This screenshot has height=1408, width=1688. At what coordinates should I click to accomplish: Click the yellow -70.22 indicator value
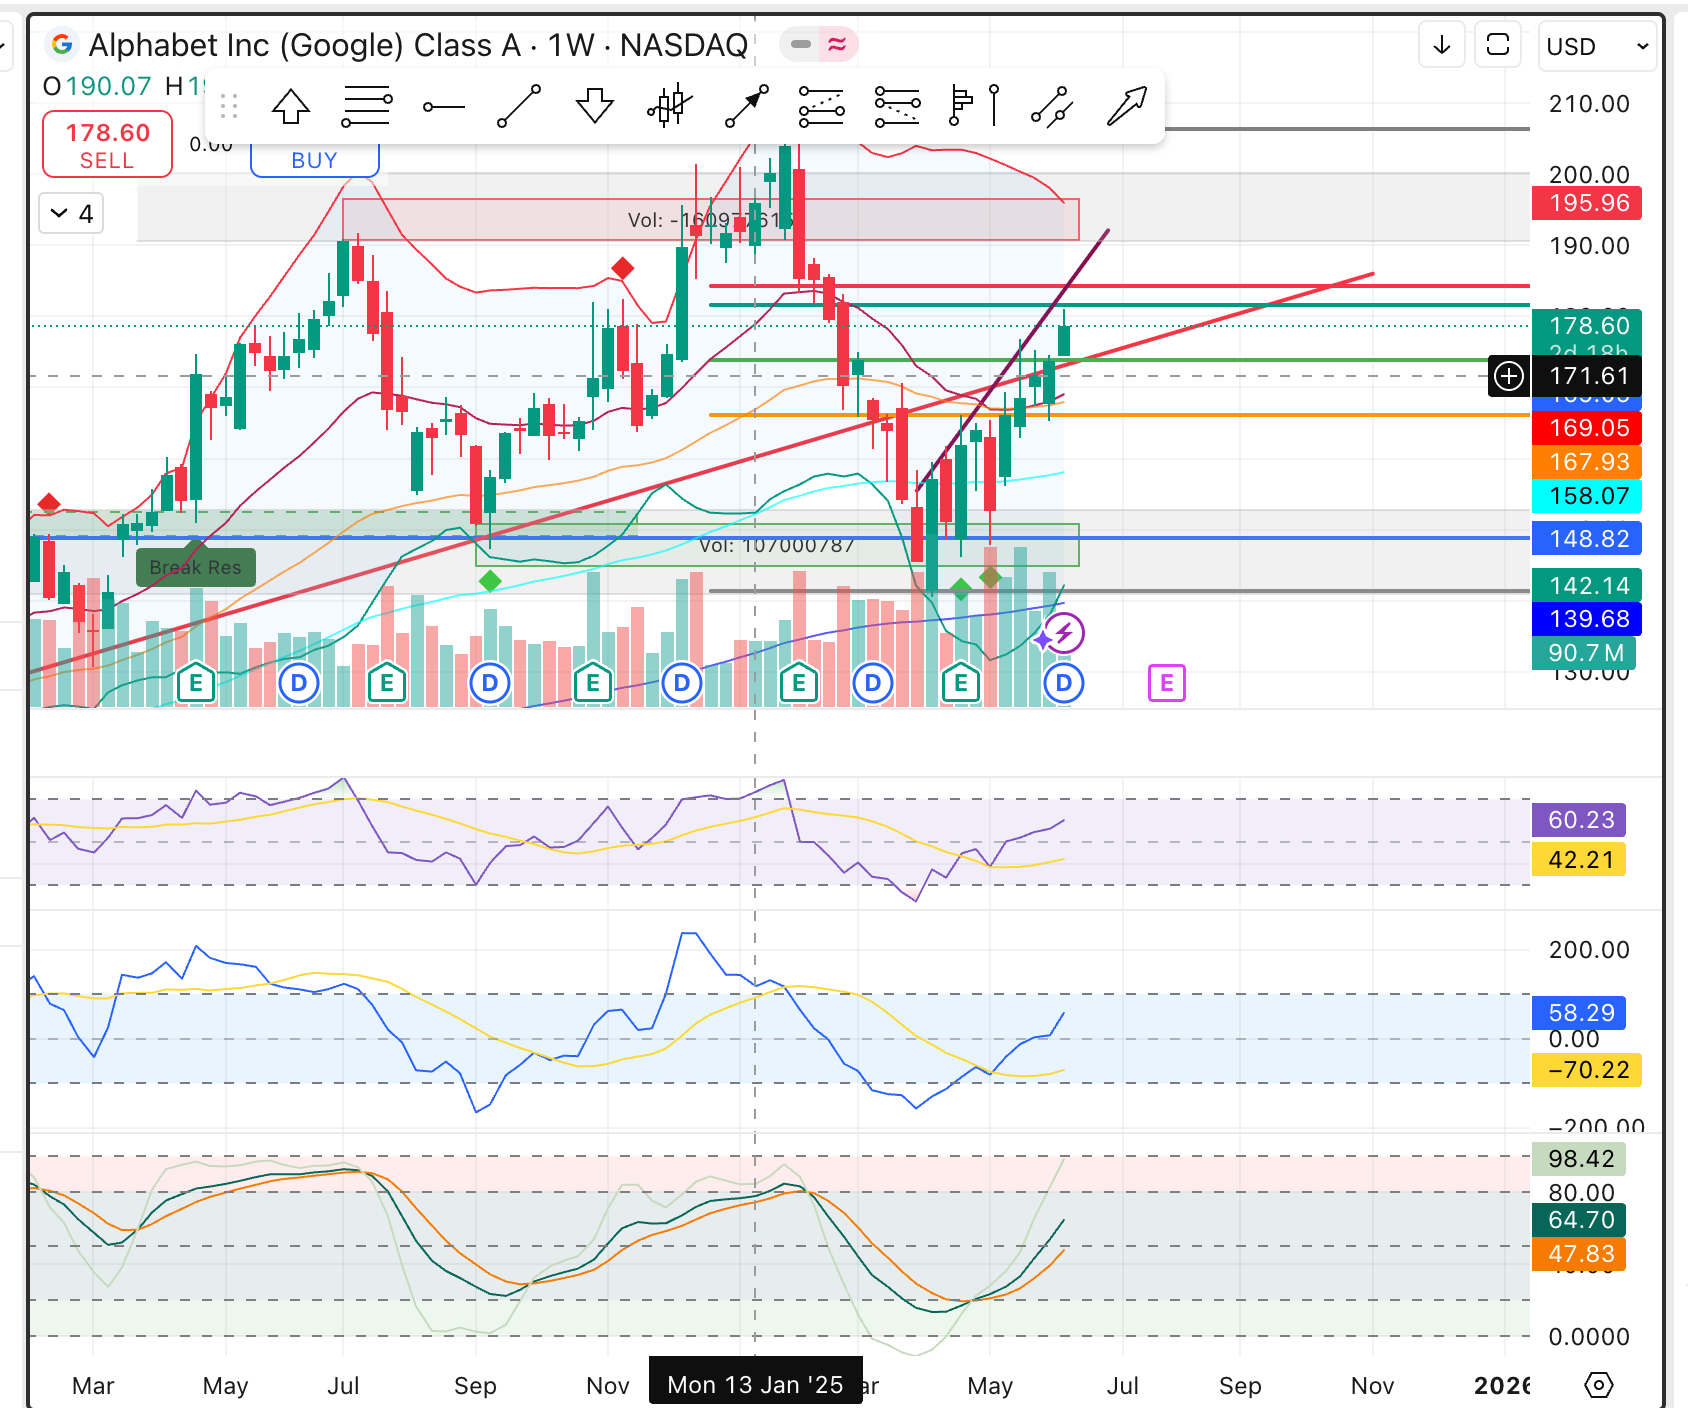[x=1587, y=1070]
